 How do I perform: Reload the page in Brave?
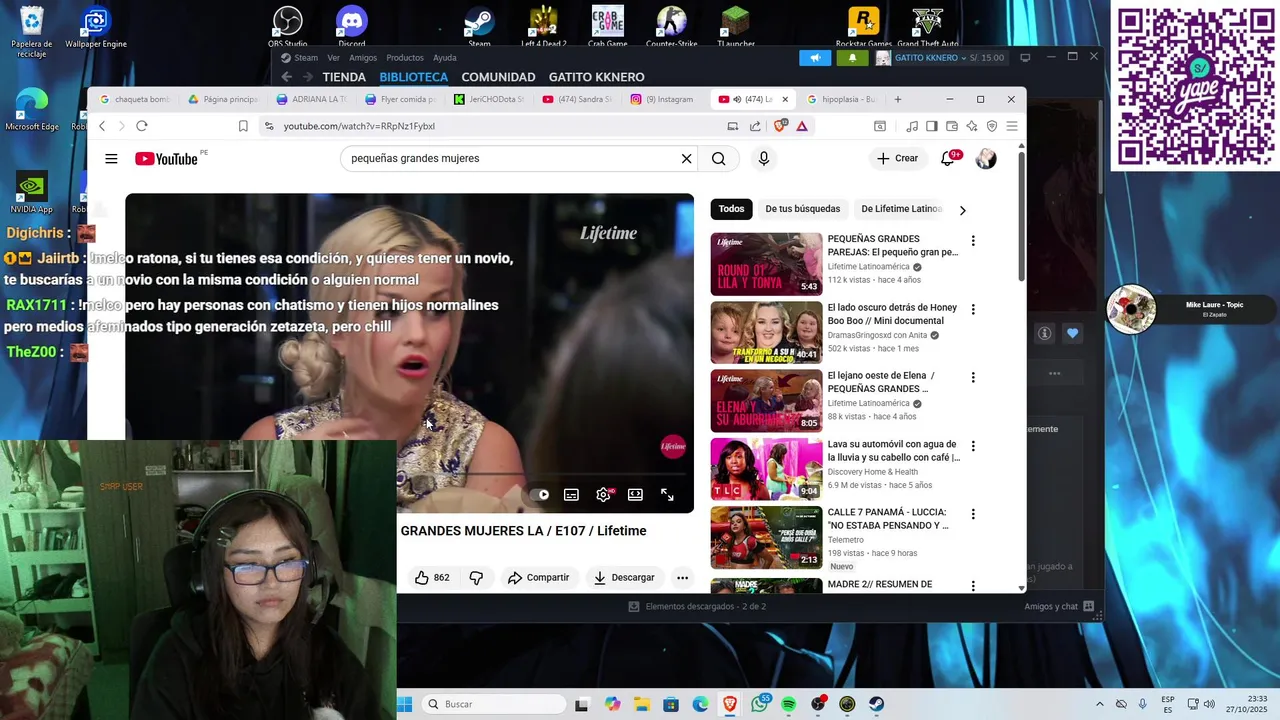tap(141, 126)
